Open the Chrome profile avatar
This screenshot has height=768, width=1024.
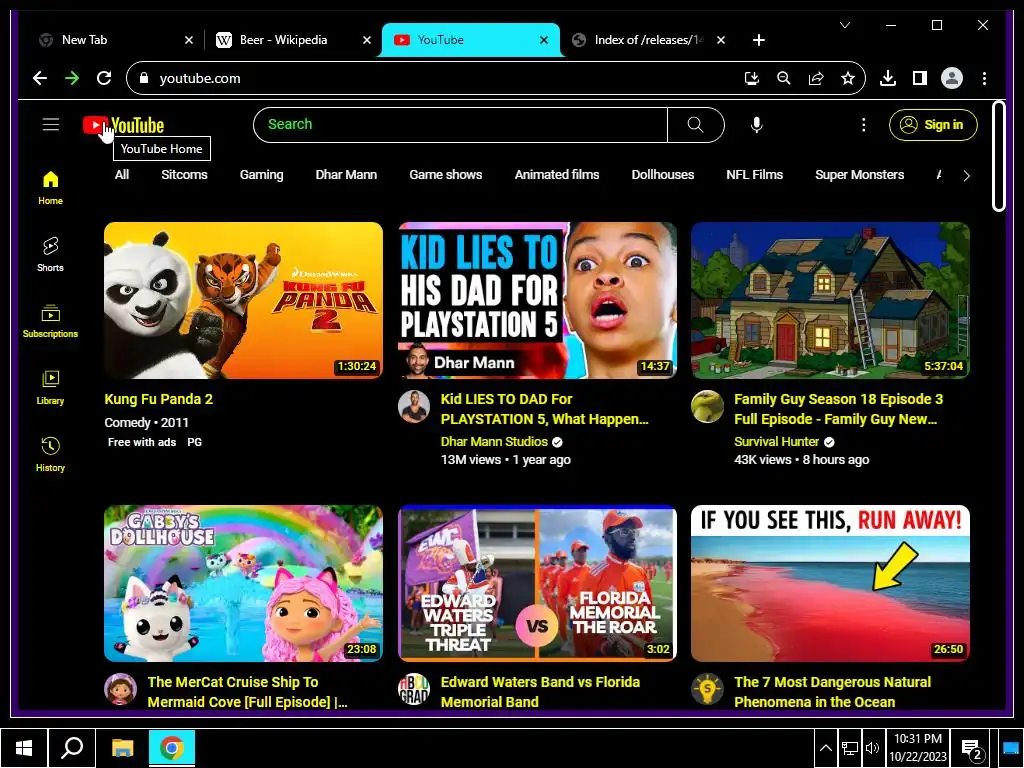(952, 78)
